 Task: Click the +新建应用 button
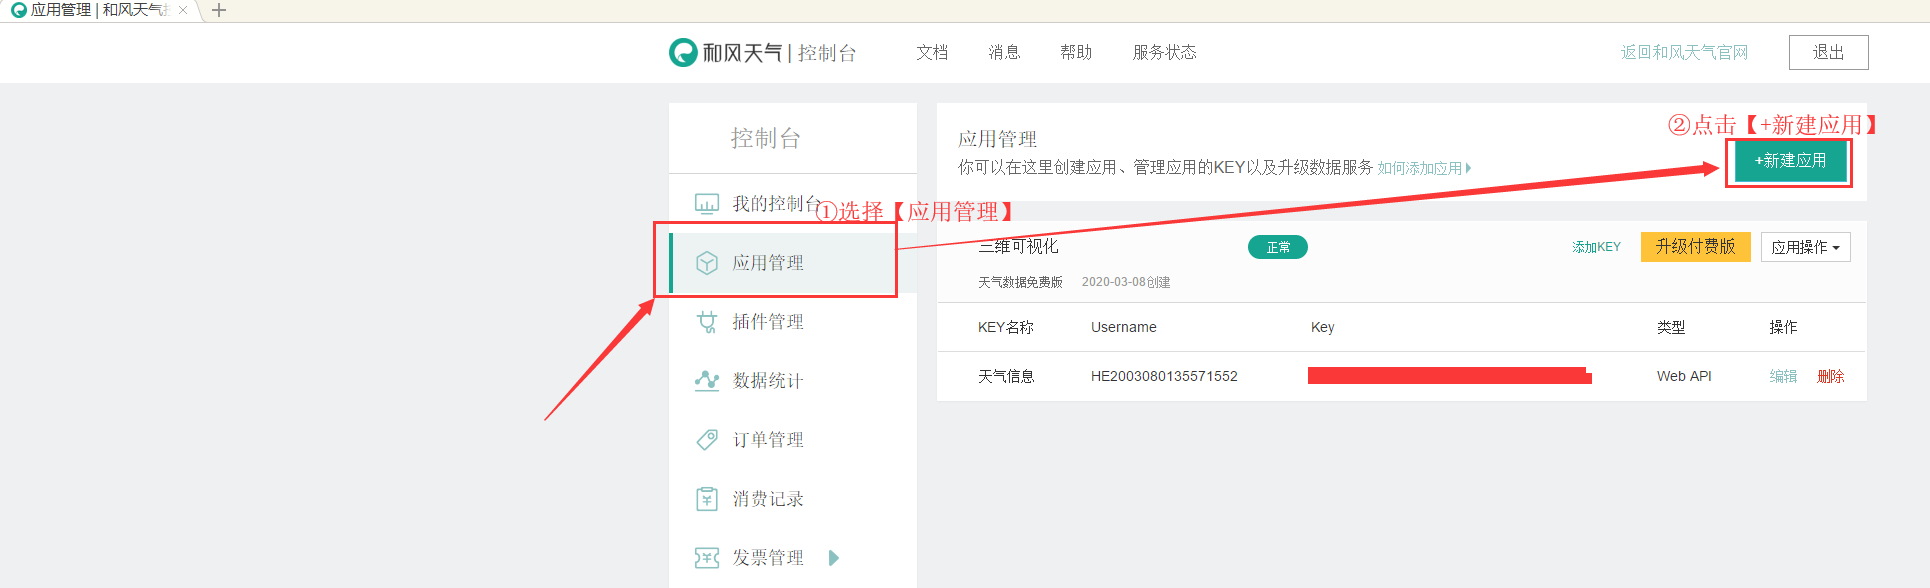coord(1790,161)
